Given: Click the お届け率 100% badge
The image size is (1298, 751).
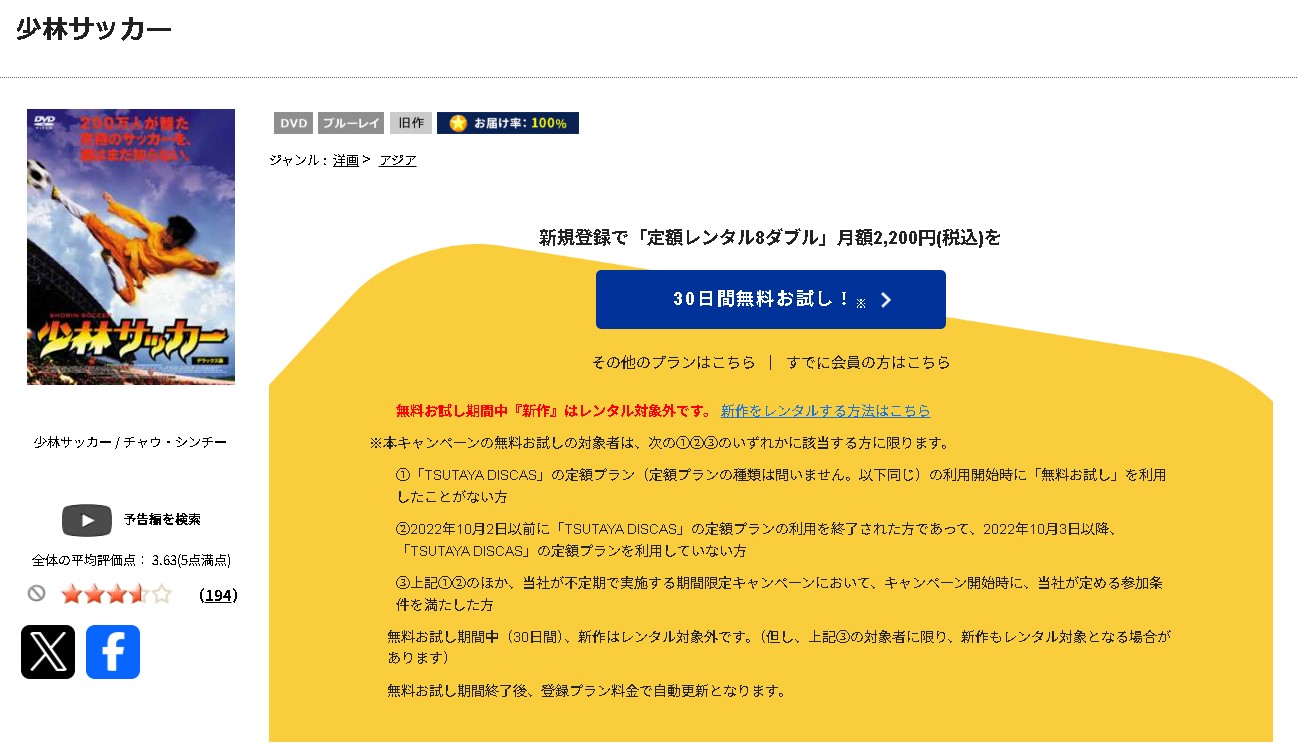Looking at the screenshot, I should (508, 123).
